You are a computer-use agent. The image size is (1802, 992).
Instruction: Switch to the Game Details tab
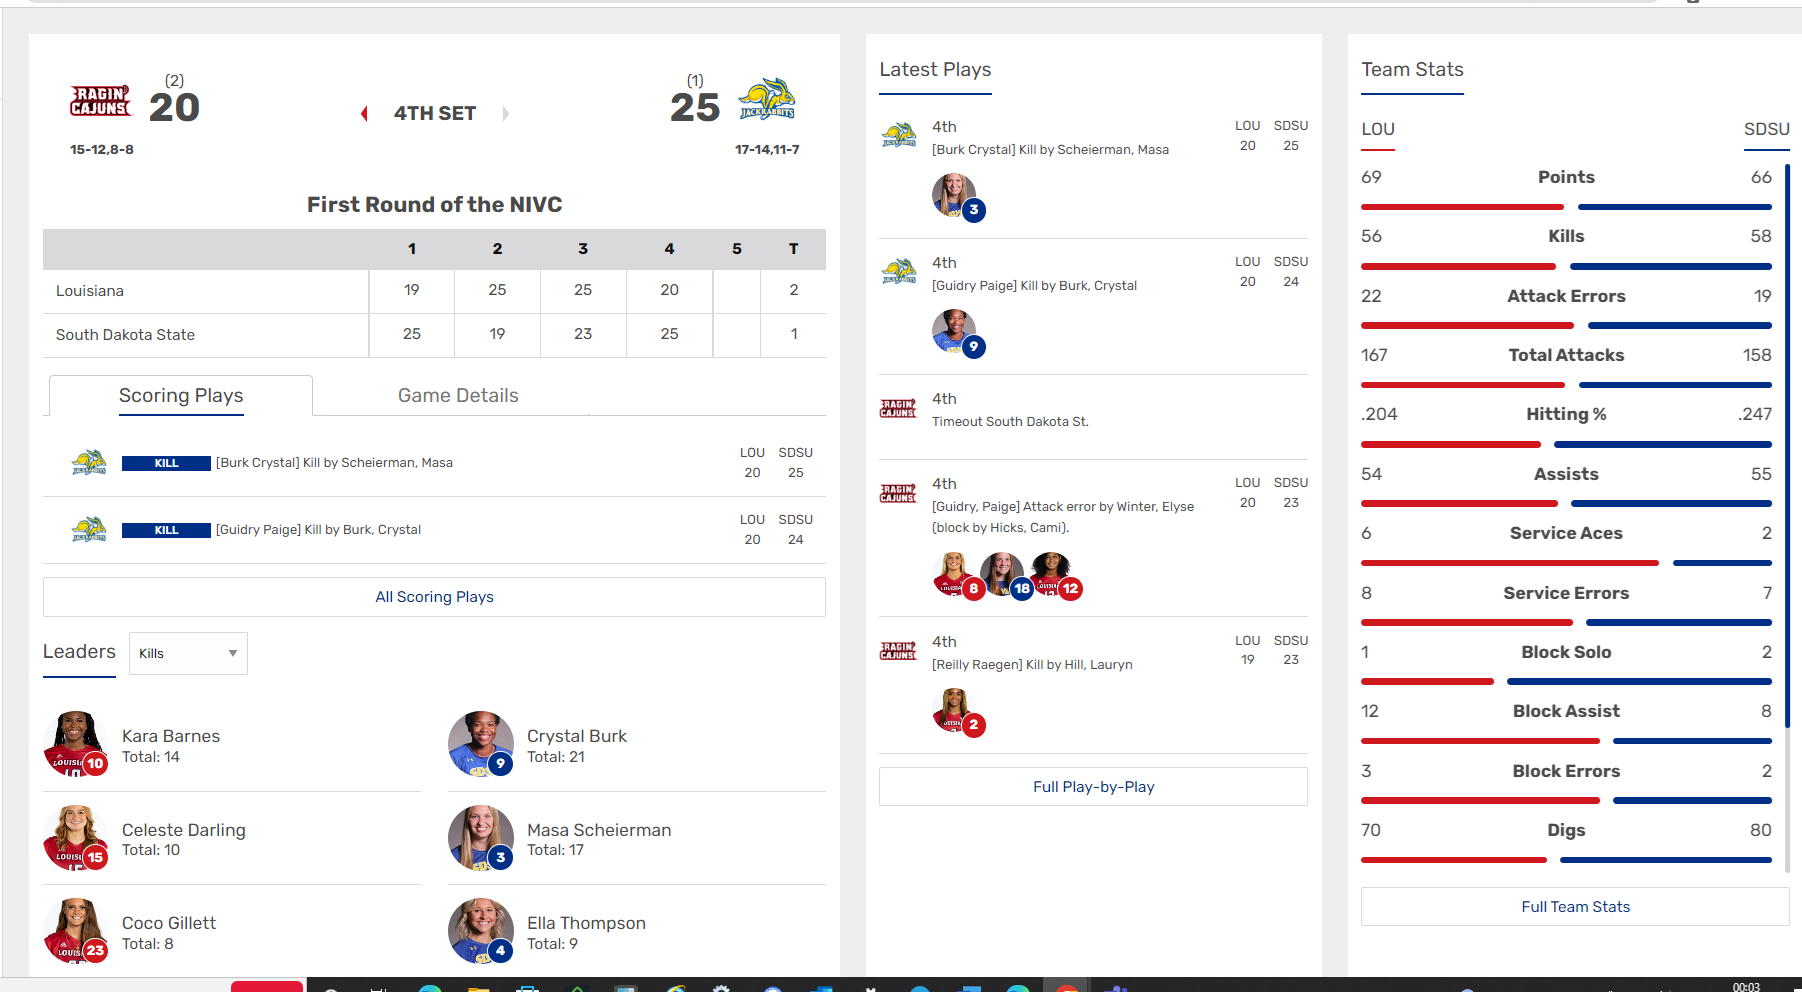tap(458, 396)
